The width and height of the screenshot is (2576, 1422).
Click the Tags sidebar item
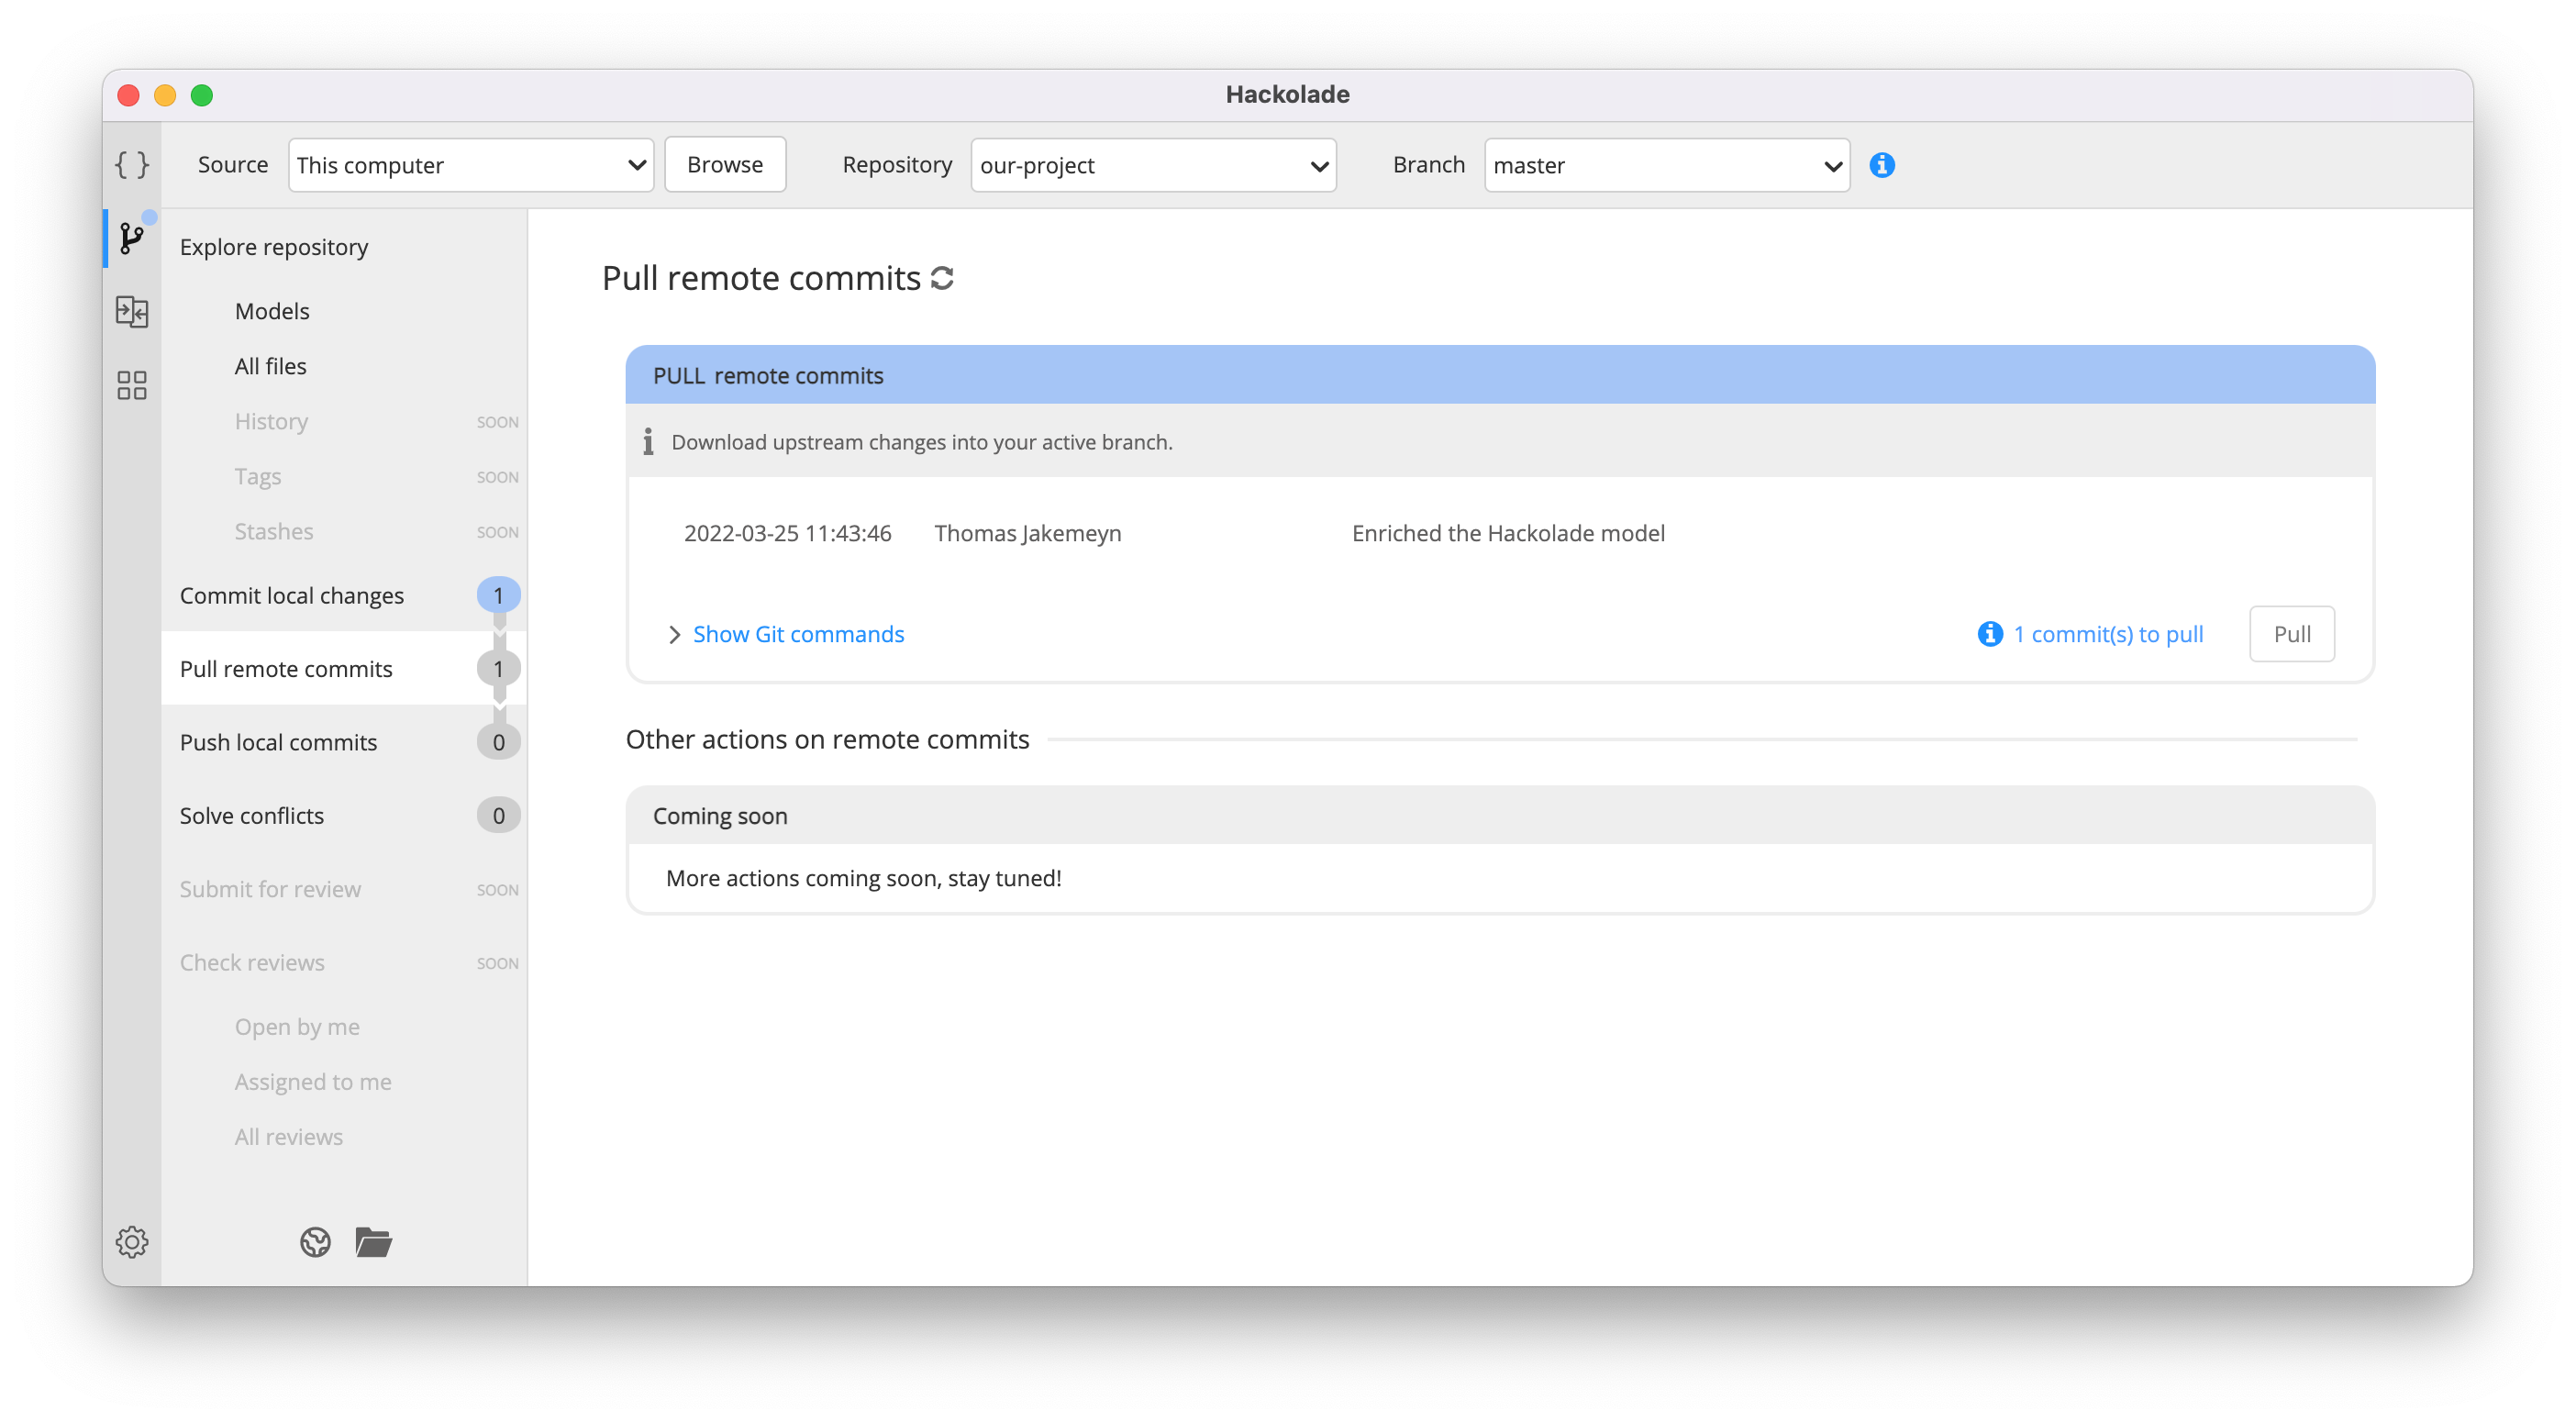257,476
